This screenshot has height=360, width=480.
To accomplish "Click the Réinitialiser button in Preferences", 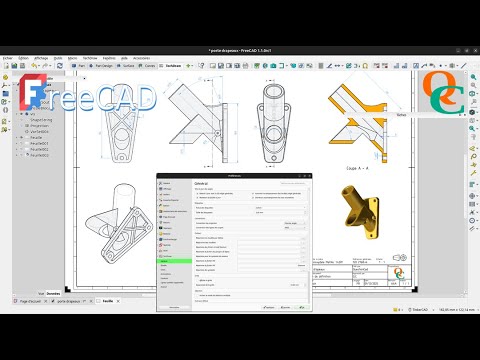I will click(174, 307).
